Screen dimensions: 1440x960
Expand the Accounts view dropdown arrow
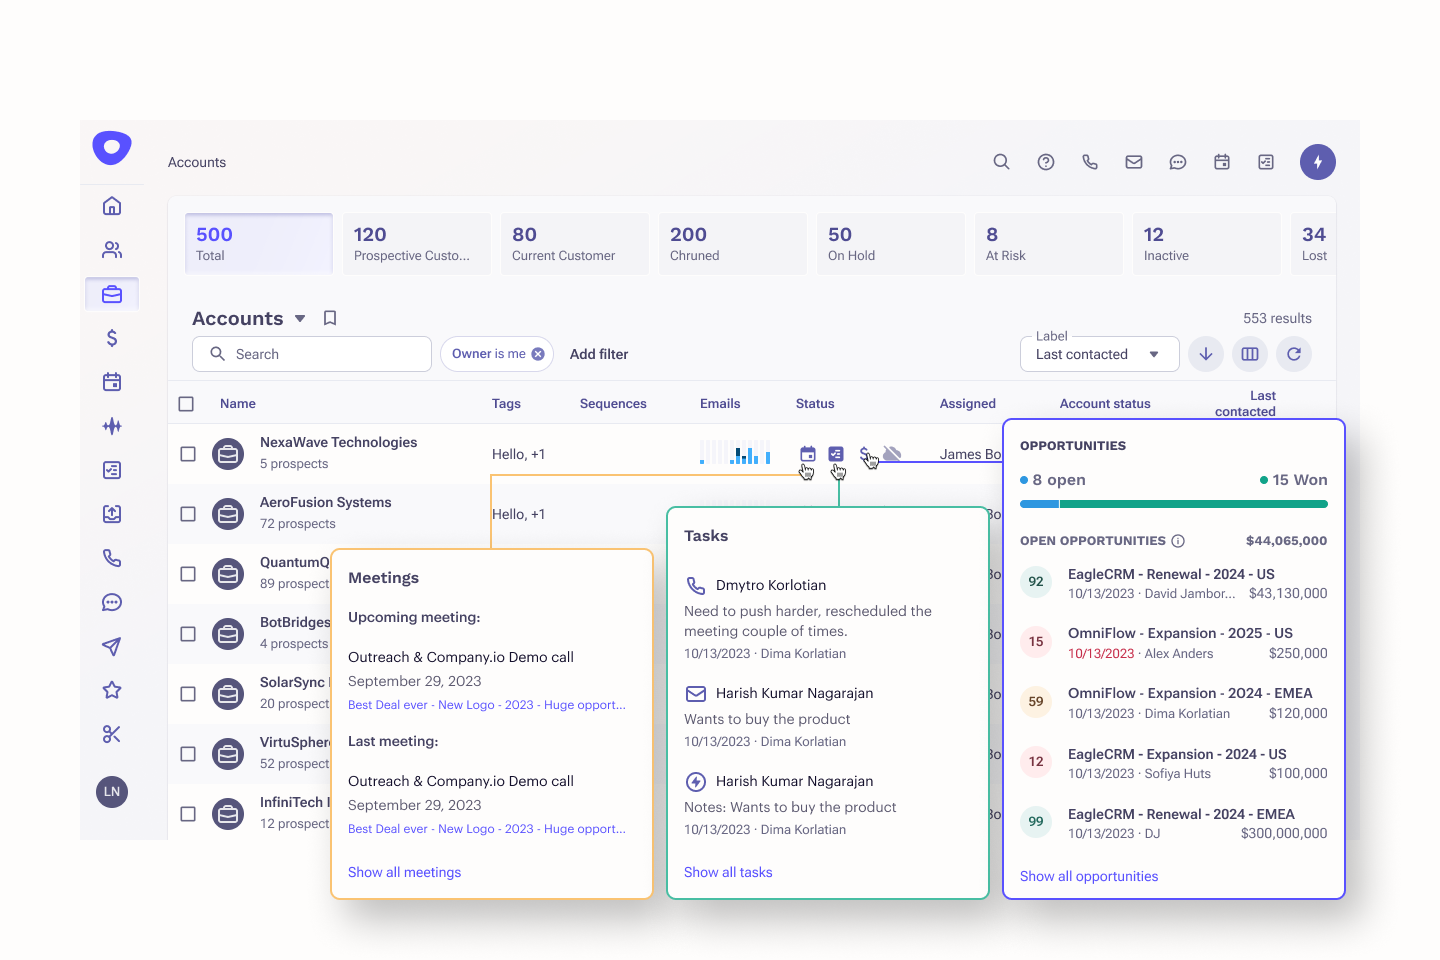(x=300, y=319)
